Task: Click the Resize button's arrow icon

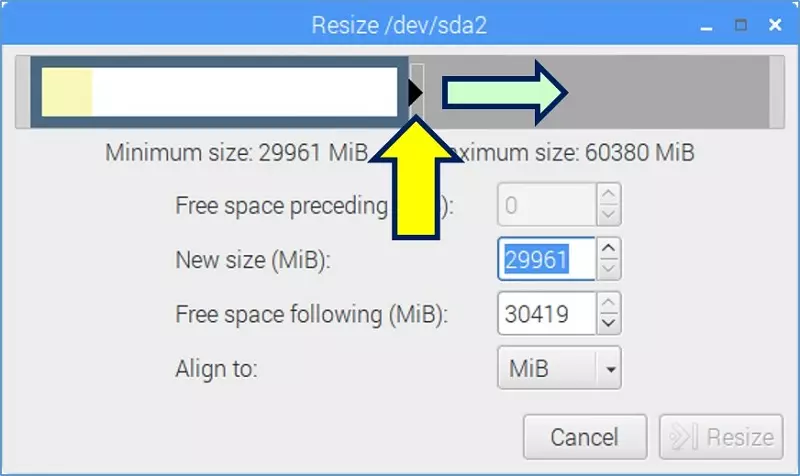Action: pos(683,437)
